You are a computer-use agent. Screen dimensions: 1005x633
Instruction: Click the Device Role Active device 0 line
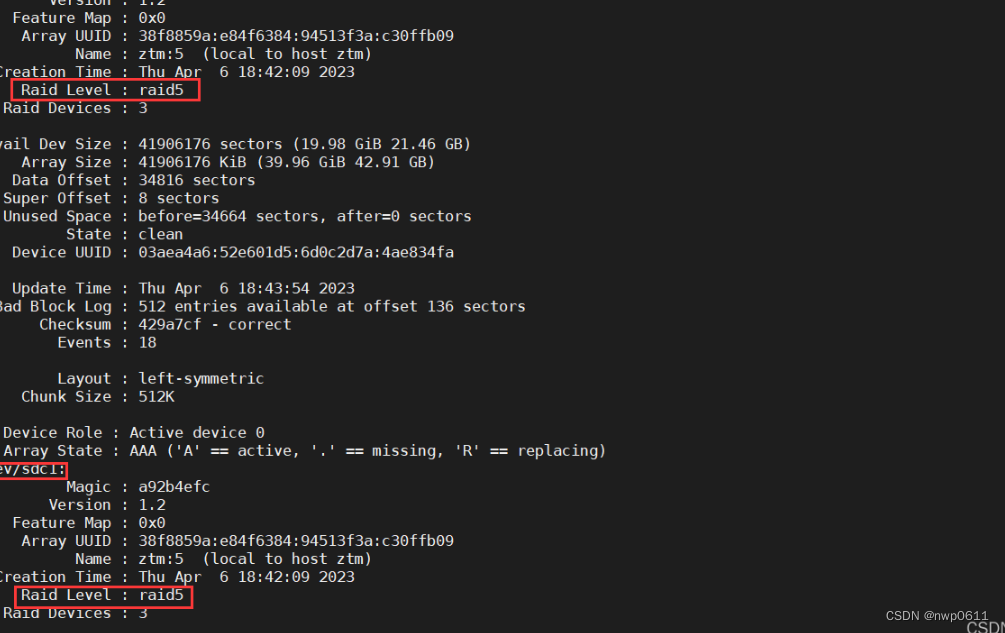tap(133, 433)
